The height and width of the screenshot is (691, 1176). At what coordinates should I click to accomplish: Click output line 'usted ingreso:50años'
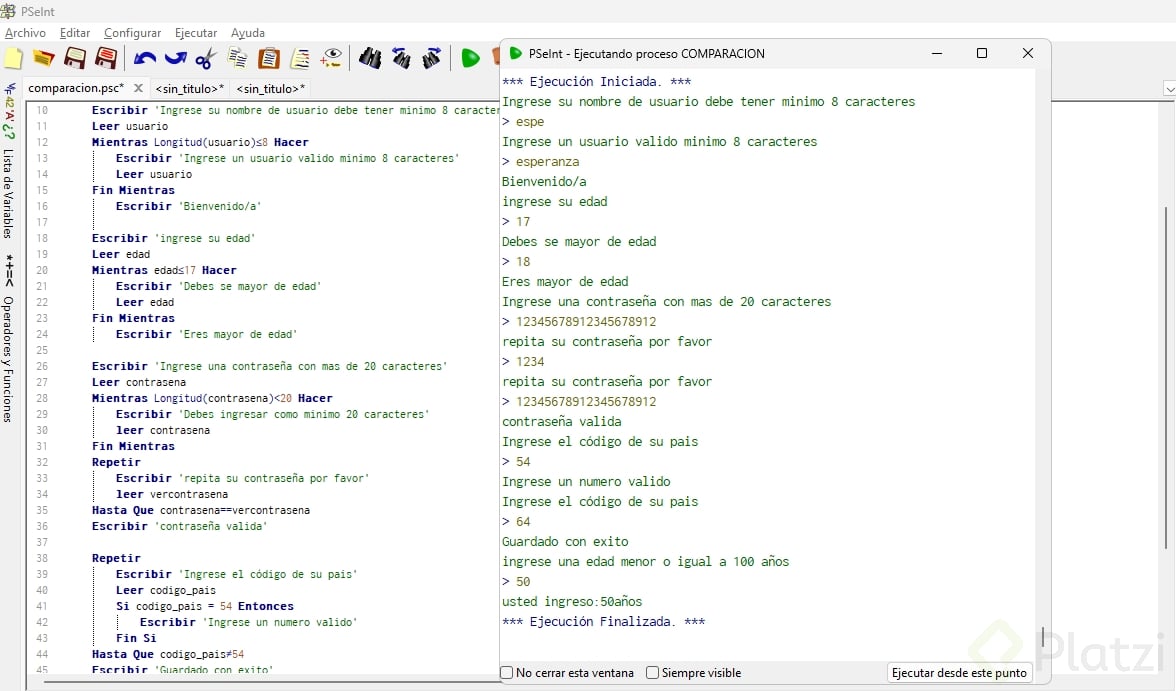(572, 602)
